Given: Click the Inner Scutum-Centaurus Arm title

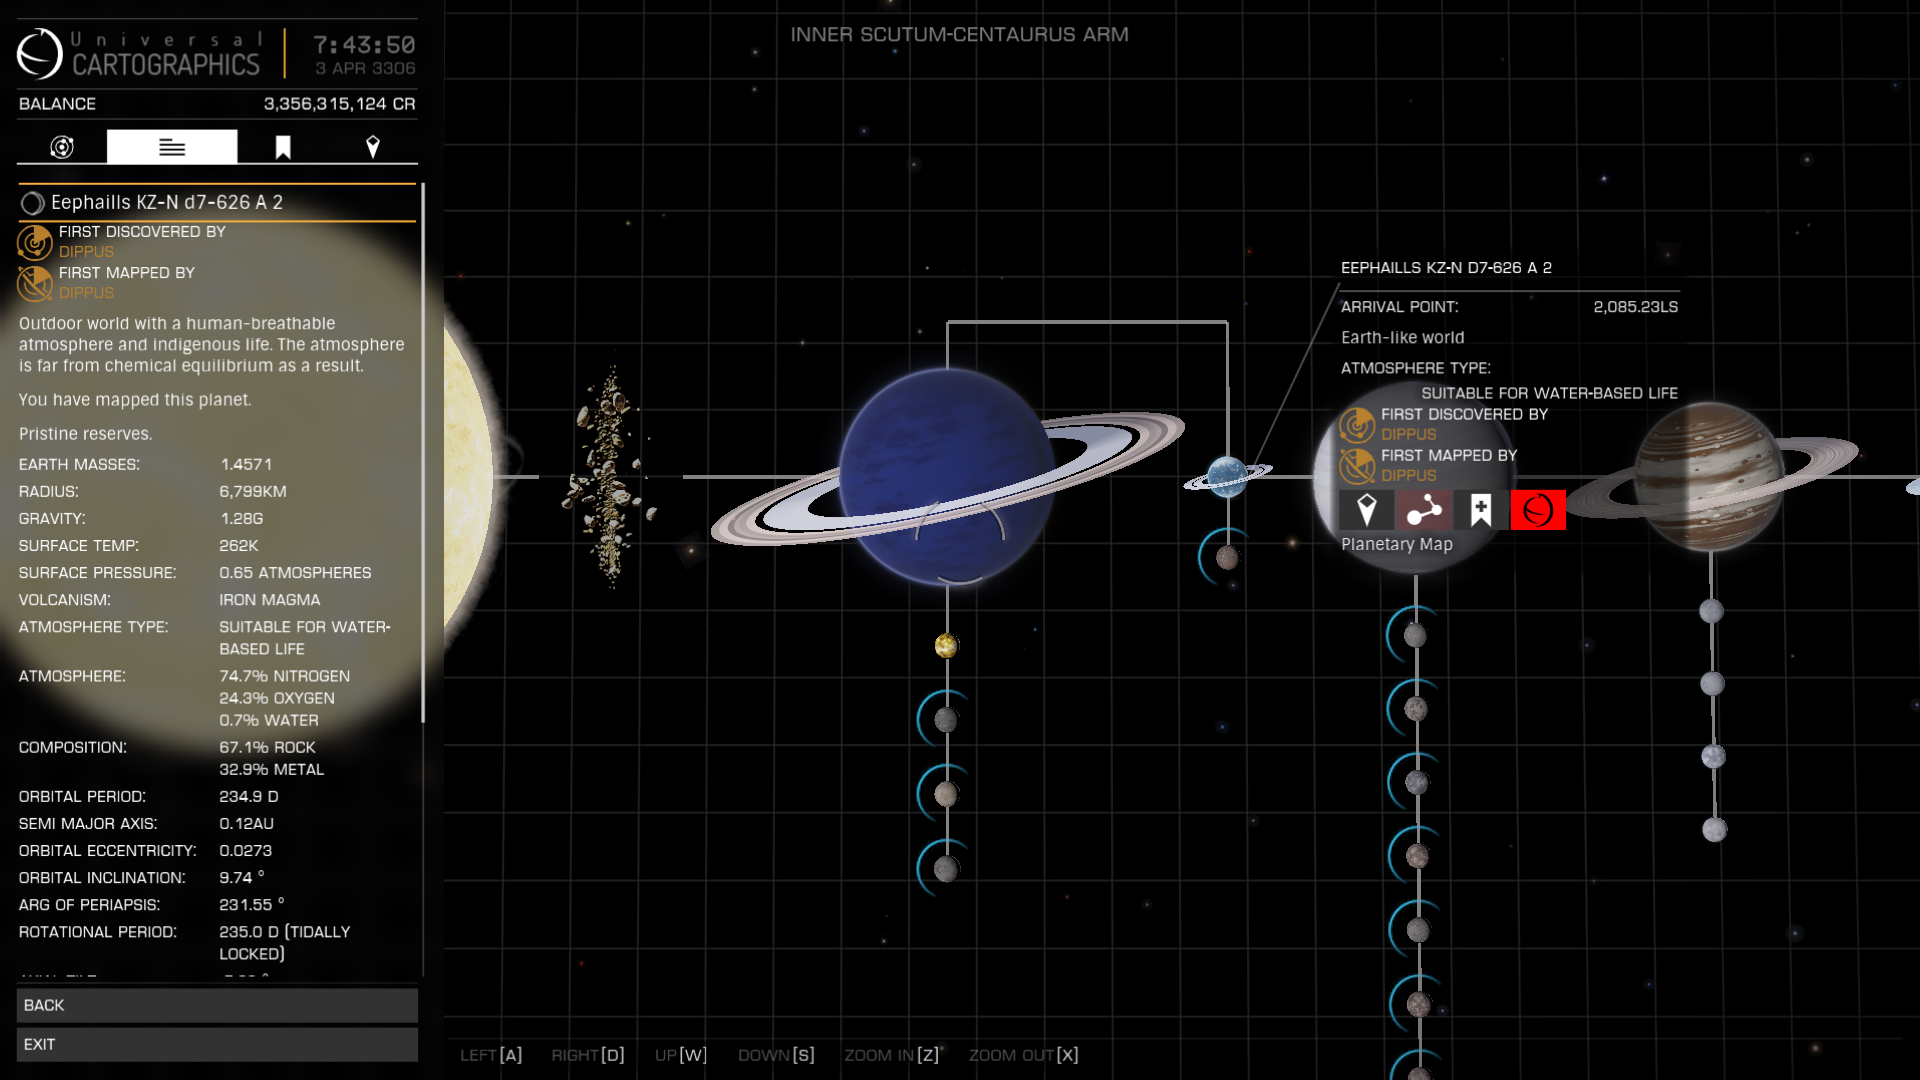Looking at the screenshot, I should [x=959, y=34].
